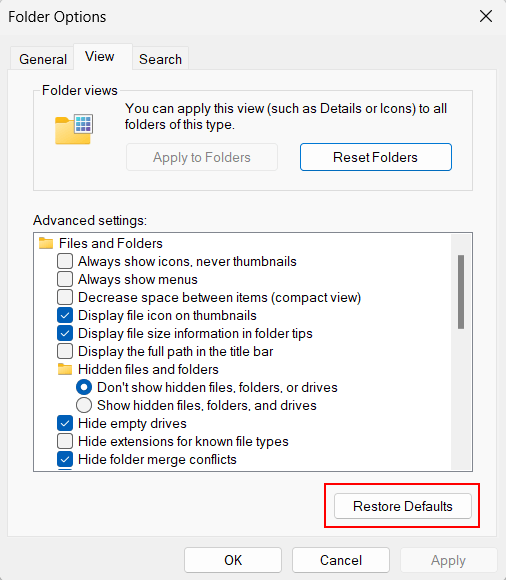Click the Advanced settings scrollbar thumb
The image size is (506, 580).
(461, 291)
